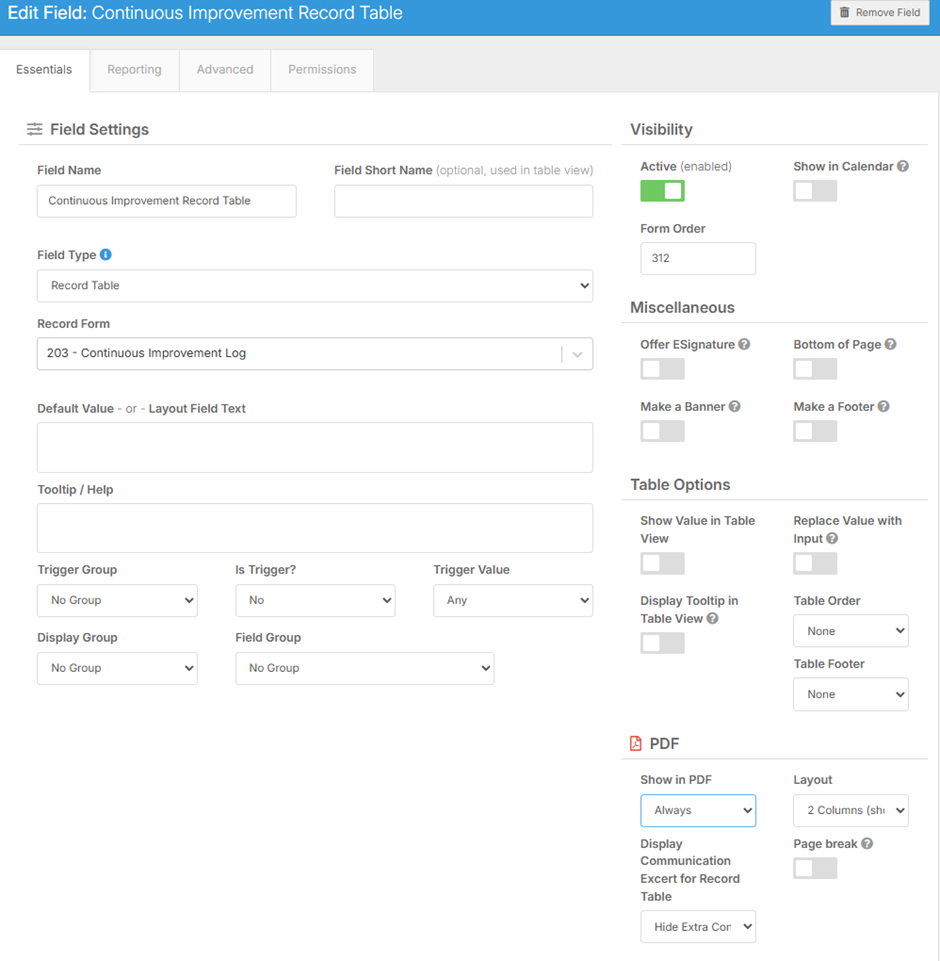Click help icon next to Make a Footer

[x=883, y=407]
